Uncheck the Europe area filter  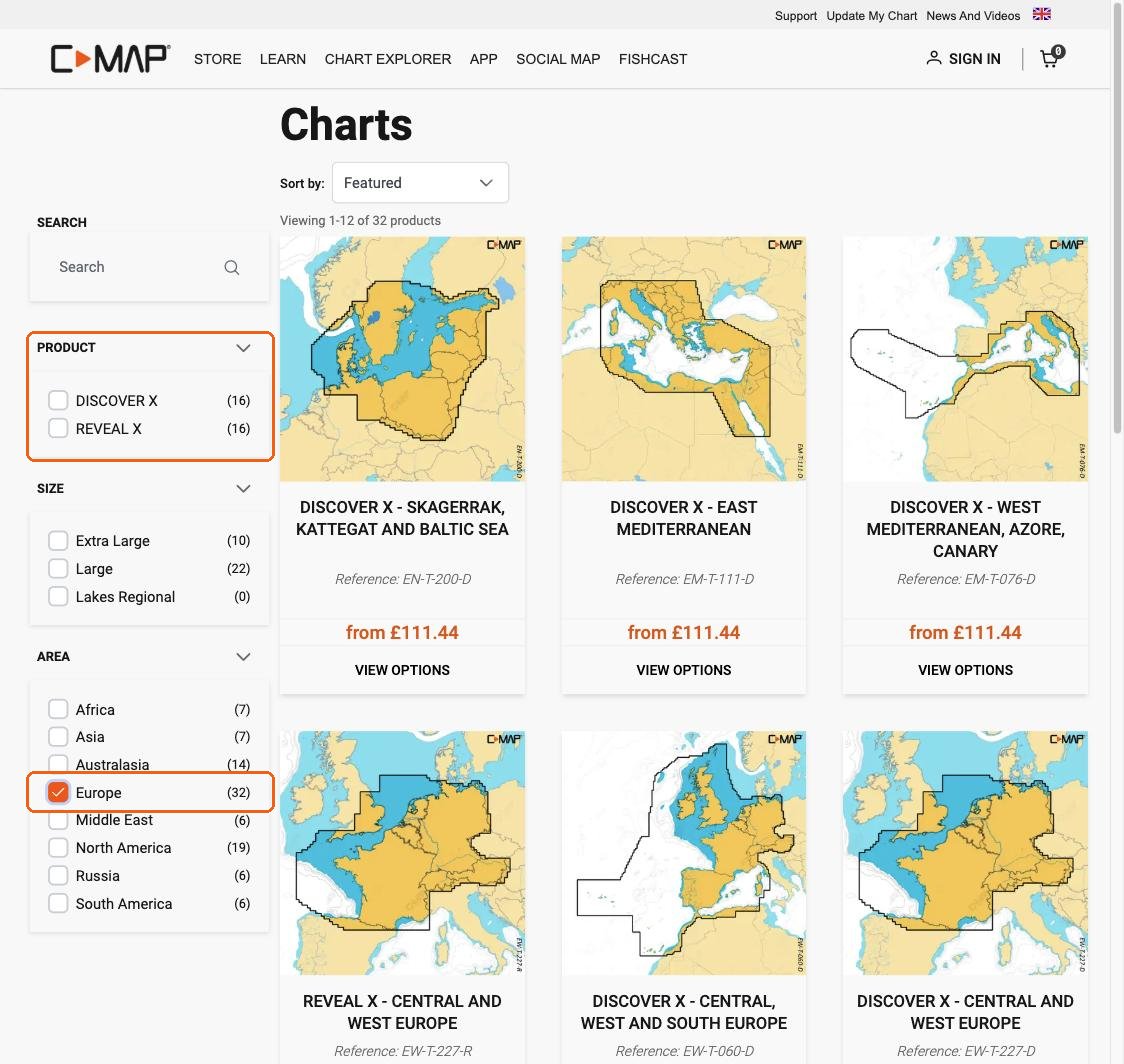pyautogui.click(x=58, y=792)
